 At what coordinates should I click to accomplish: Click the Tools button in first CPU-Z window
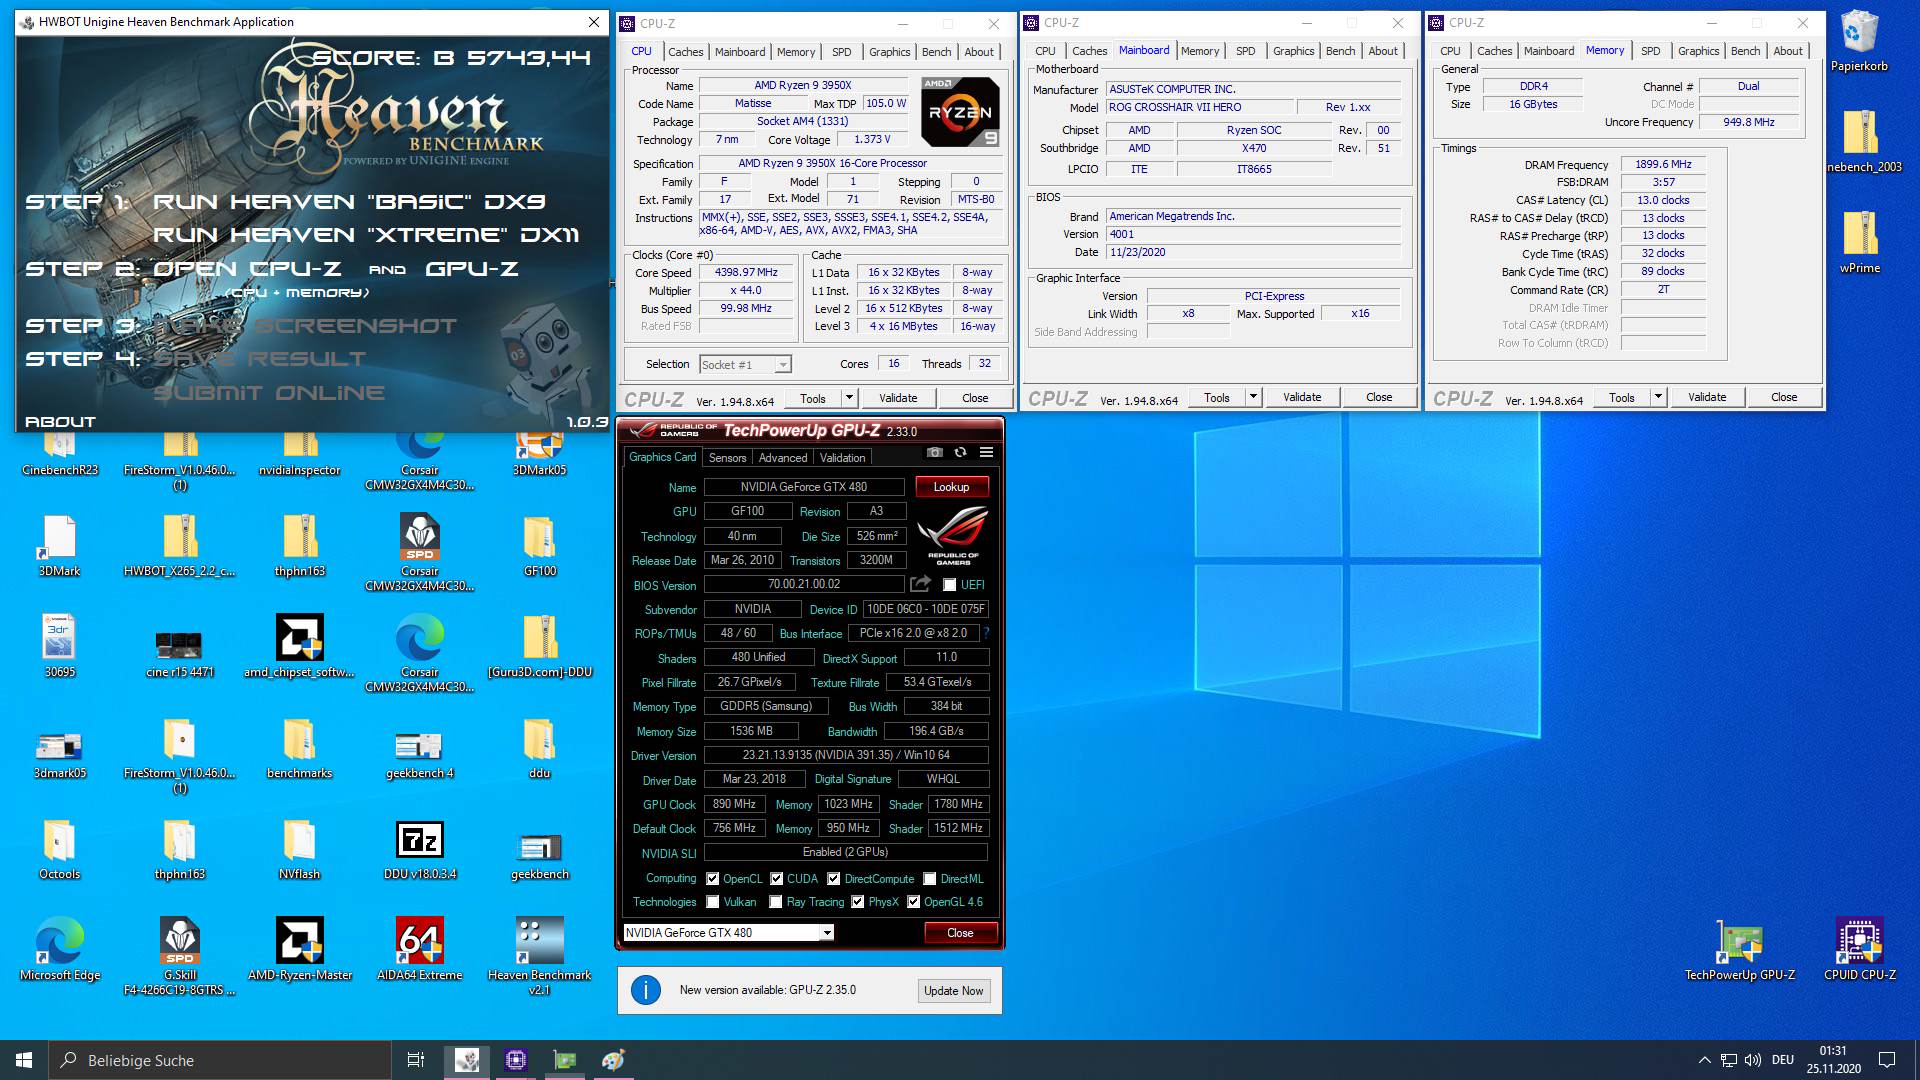tap(813, 398)
